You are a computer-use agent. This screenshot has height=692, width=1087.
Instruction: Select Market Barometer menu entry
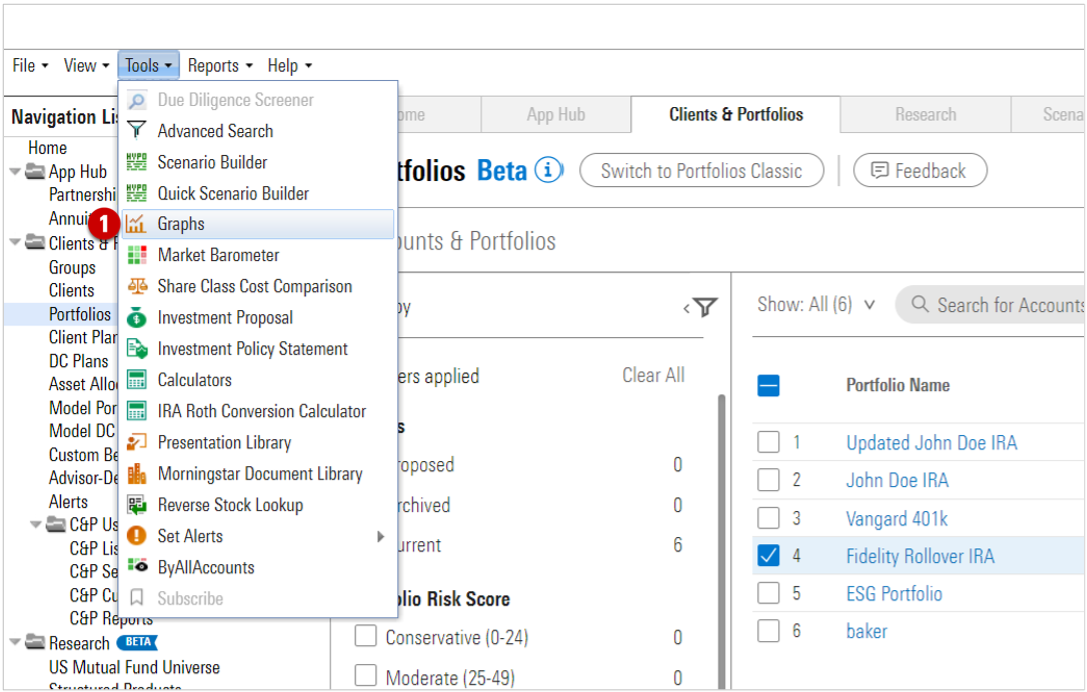pos(258,255)
